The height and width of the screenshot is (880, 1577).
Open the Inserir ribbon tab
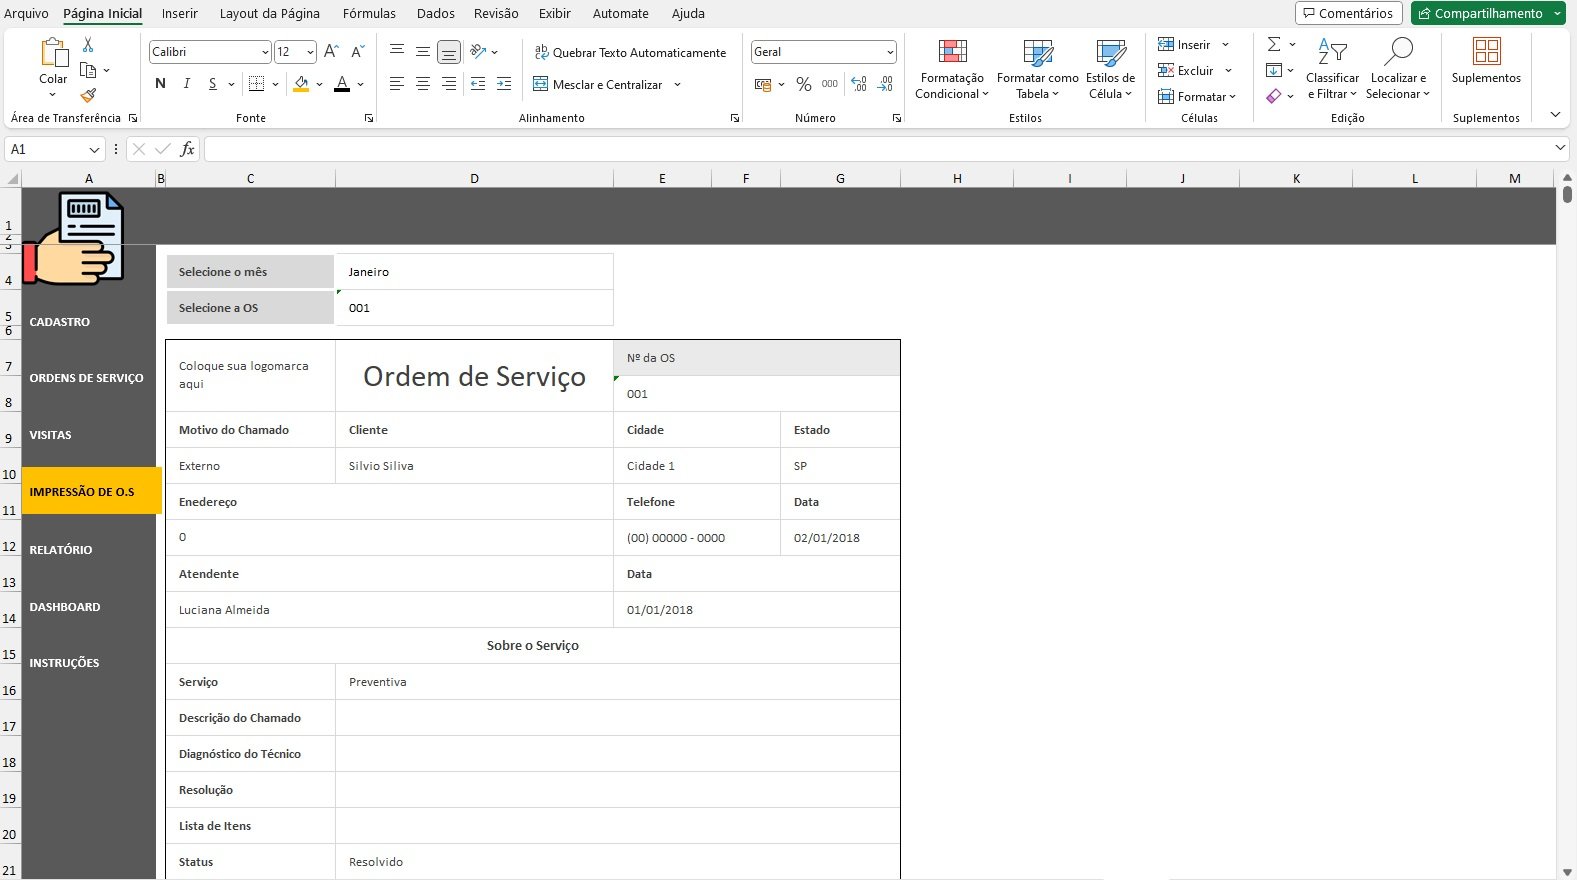180,13
